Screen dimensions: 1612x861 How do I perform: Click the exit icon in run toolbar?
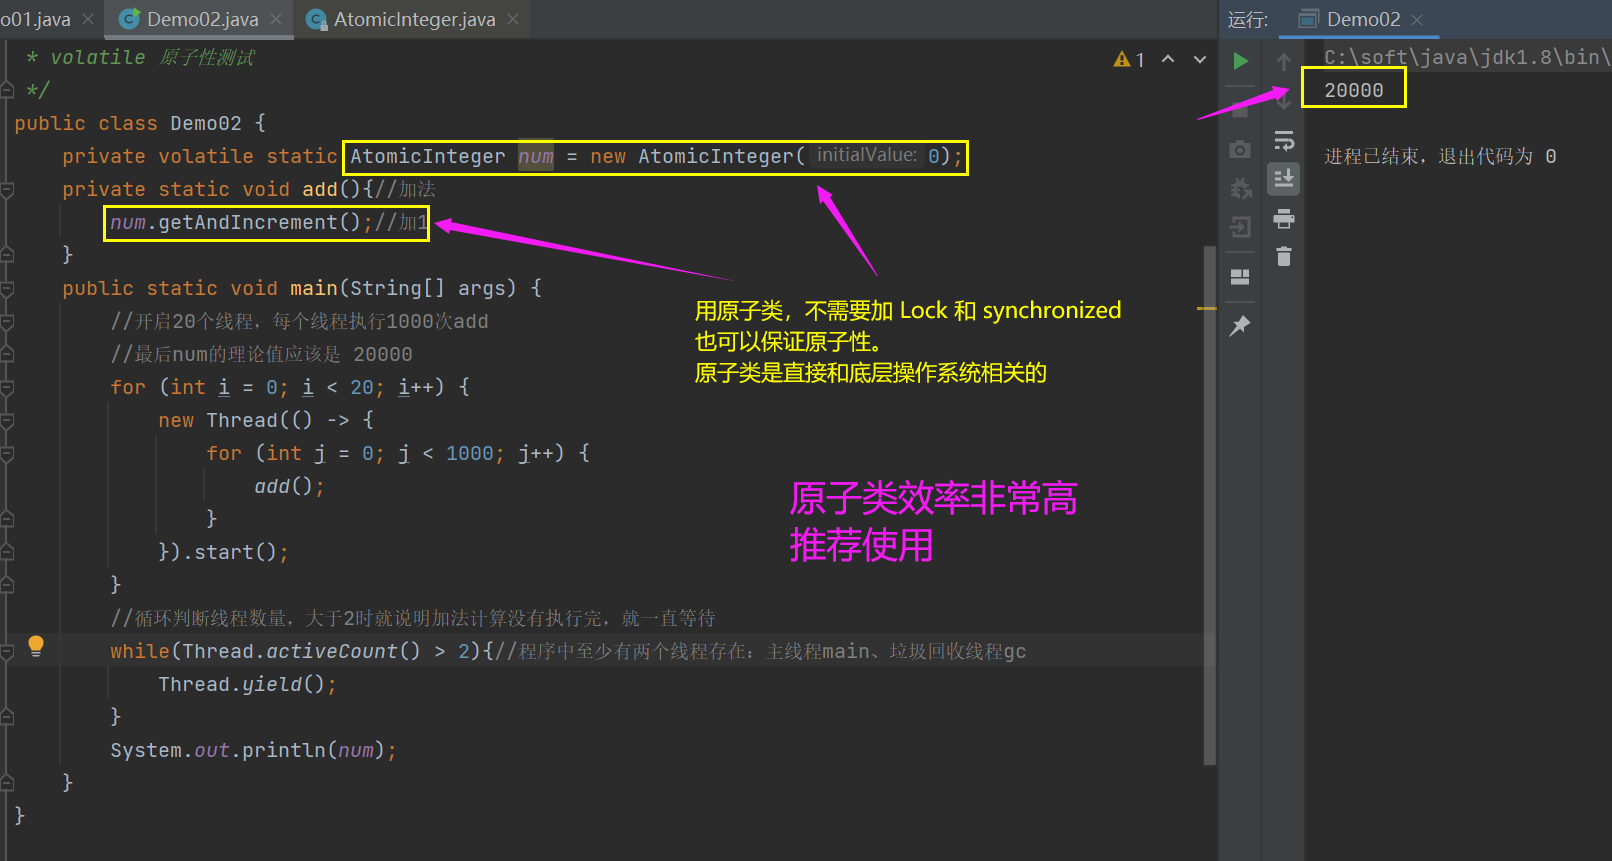tap(1240, 227)
